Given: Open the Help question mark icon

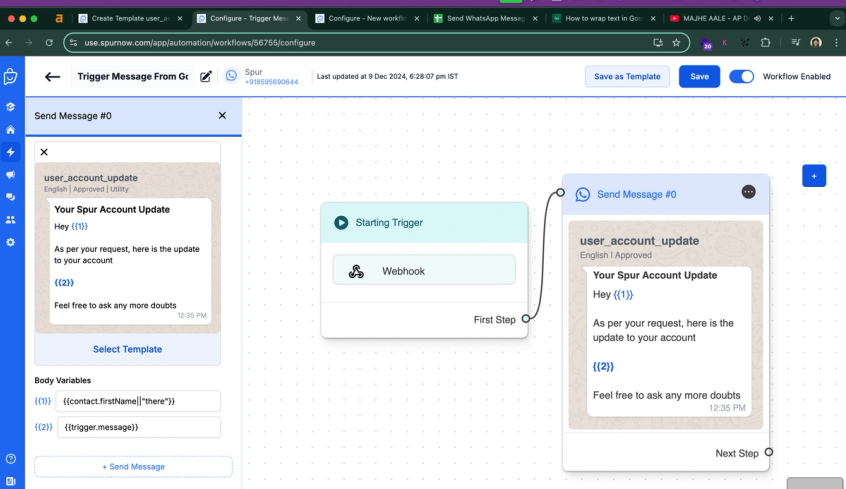Looking at the screenshot, I should 10,459.
